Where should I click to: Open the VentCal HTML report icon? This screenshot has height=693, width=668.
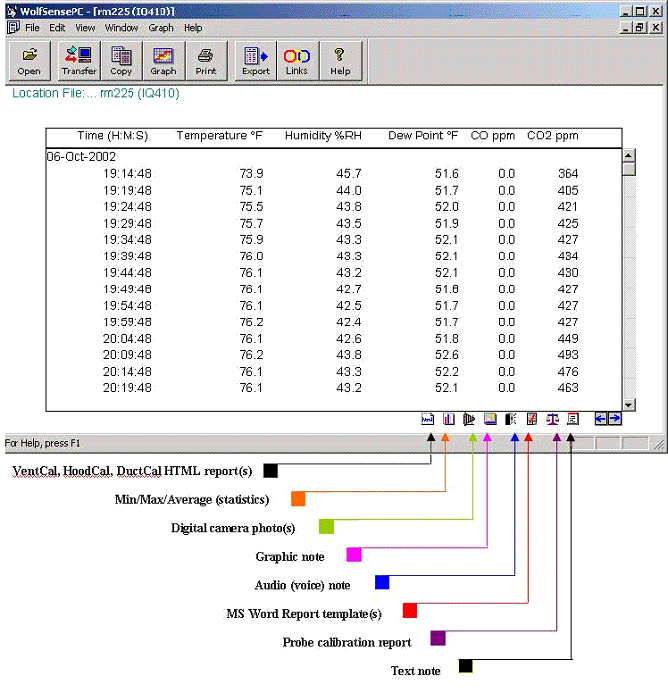pos(428,419)
